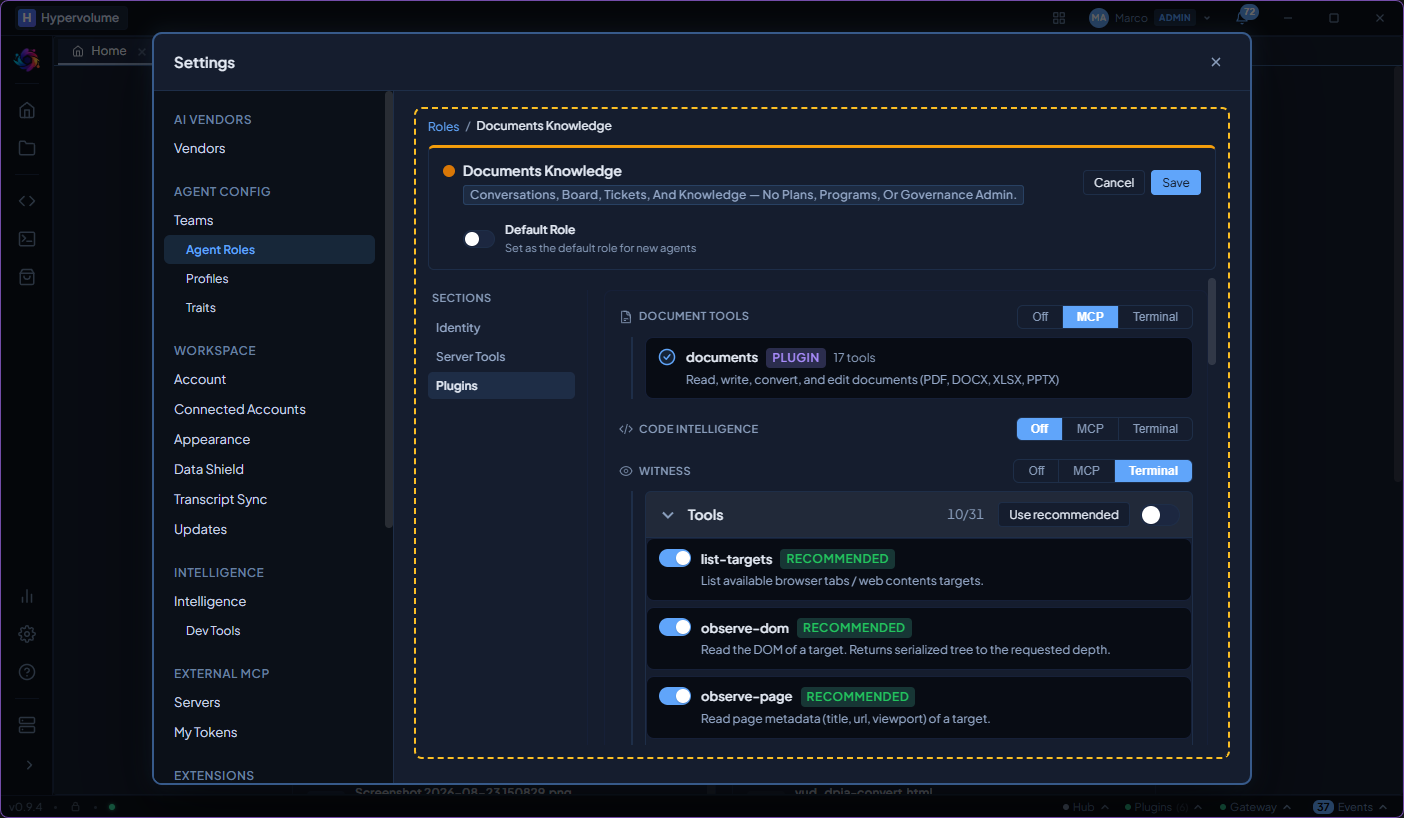The image size is (1404, 818).
Task: Close the Settings dialog with the X icon
Action: tap(1216, 62)
